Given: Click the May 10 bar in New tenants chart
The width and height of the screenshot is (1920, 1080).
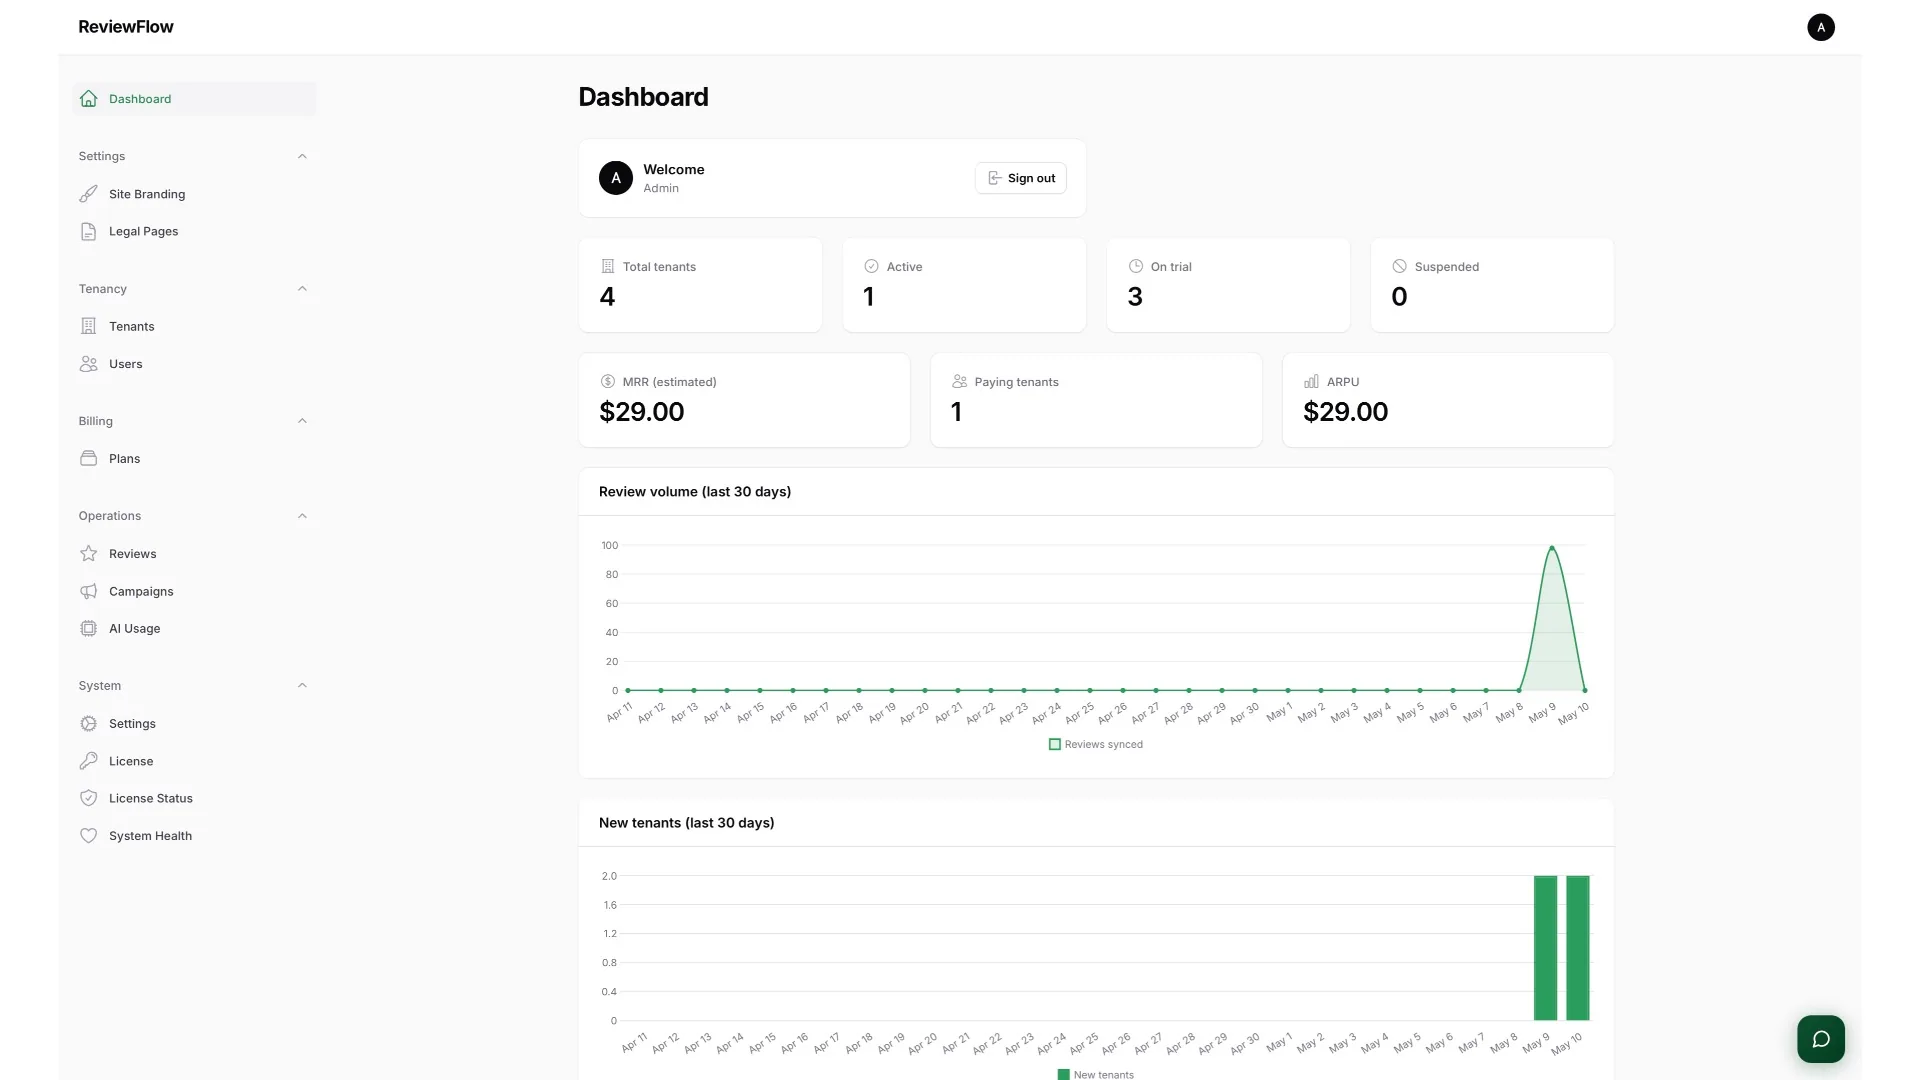Looking at the screenshot, I should coord(1577,948).
